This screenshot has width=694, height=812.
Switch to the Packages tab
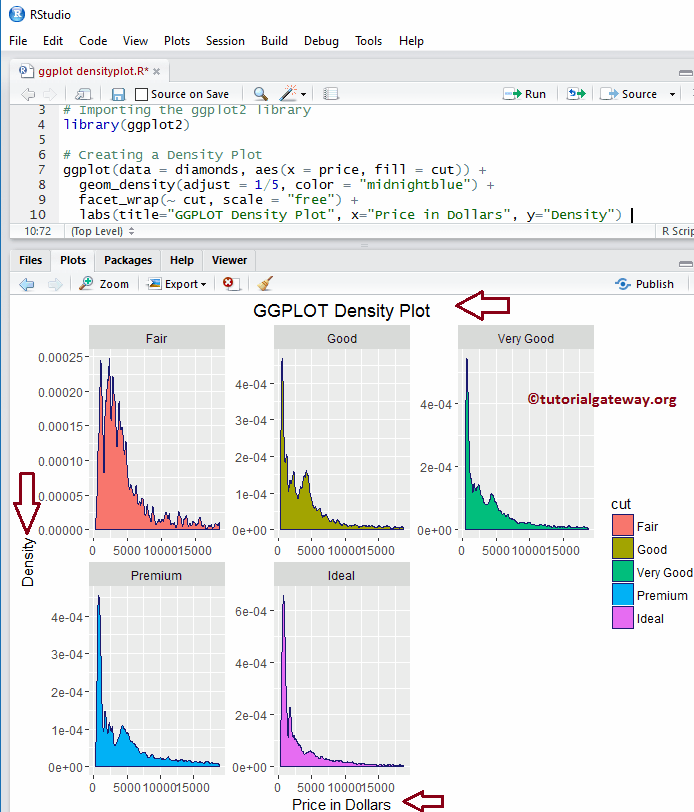click(x=128, y=260)
